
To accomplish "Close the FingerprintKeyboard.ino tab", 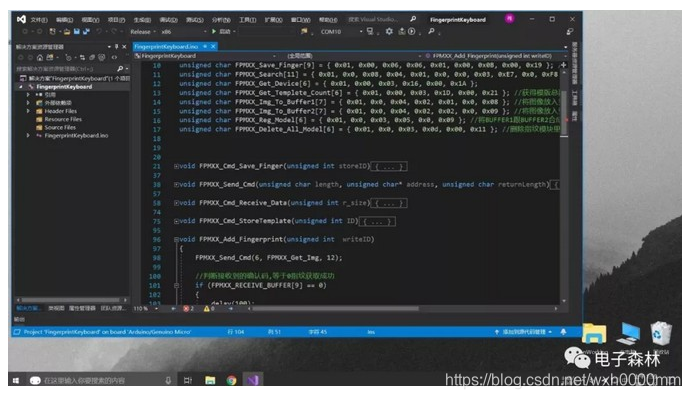I will [213, 46].
